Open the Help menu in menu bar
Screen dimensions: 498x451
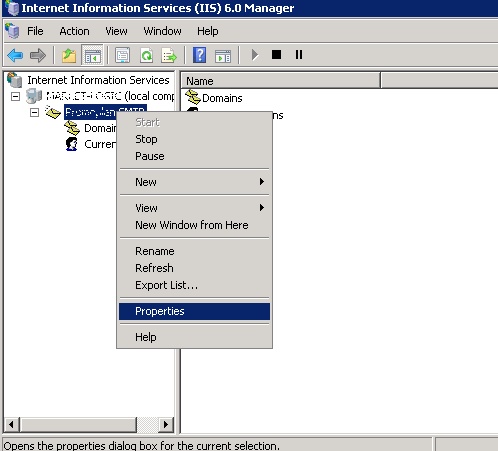pos(208,31)
